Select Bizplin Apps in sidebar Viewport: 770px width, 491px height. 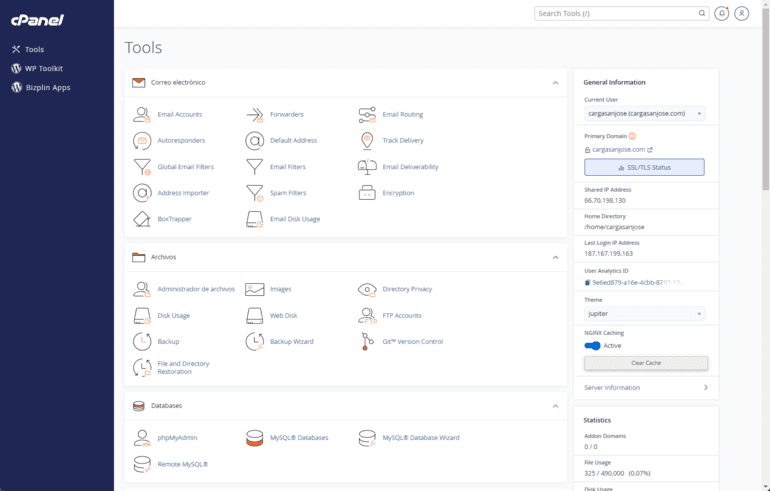(47, 88)
